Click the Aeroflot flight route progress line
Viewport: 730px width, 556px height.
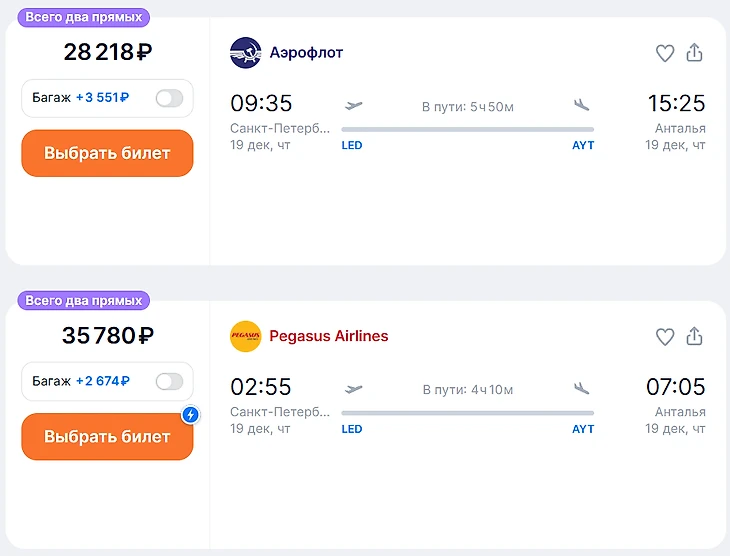pos(467,129)
